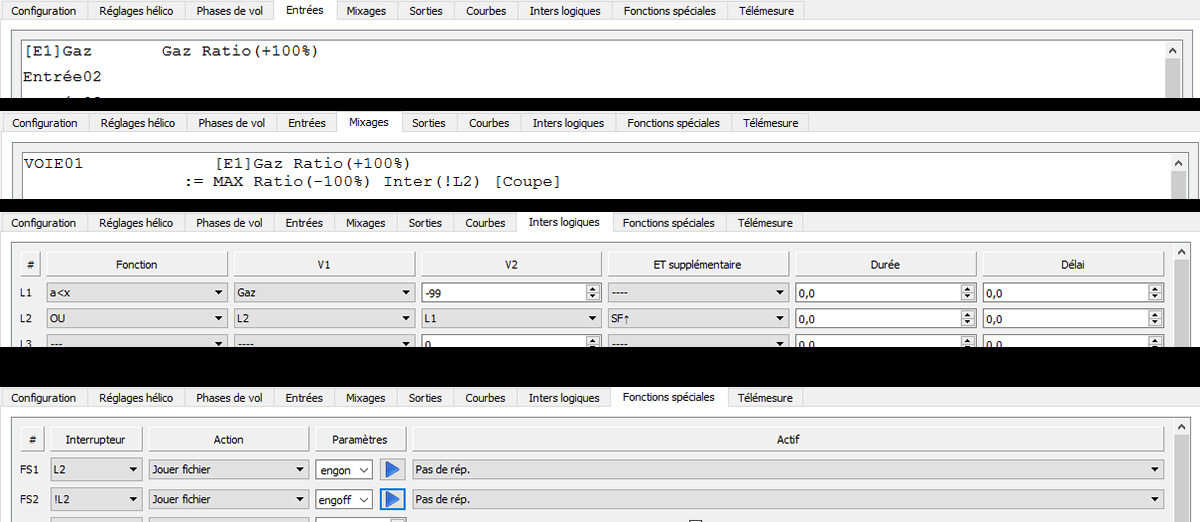Click the currently selected Entrées tab
The height and width of the screenshot is (522, 1200).
304,11
